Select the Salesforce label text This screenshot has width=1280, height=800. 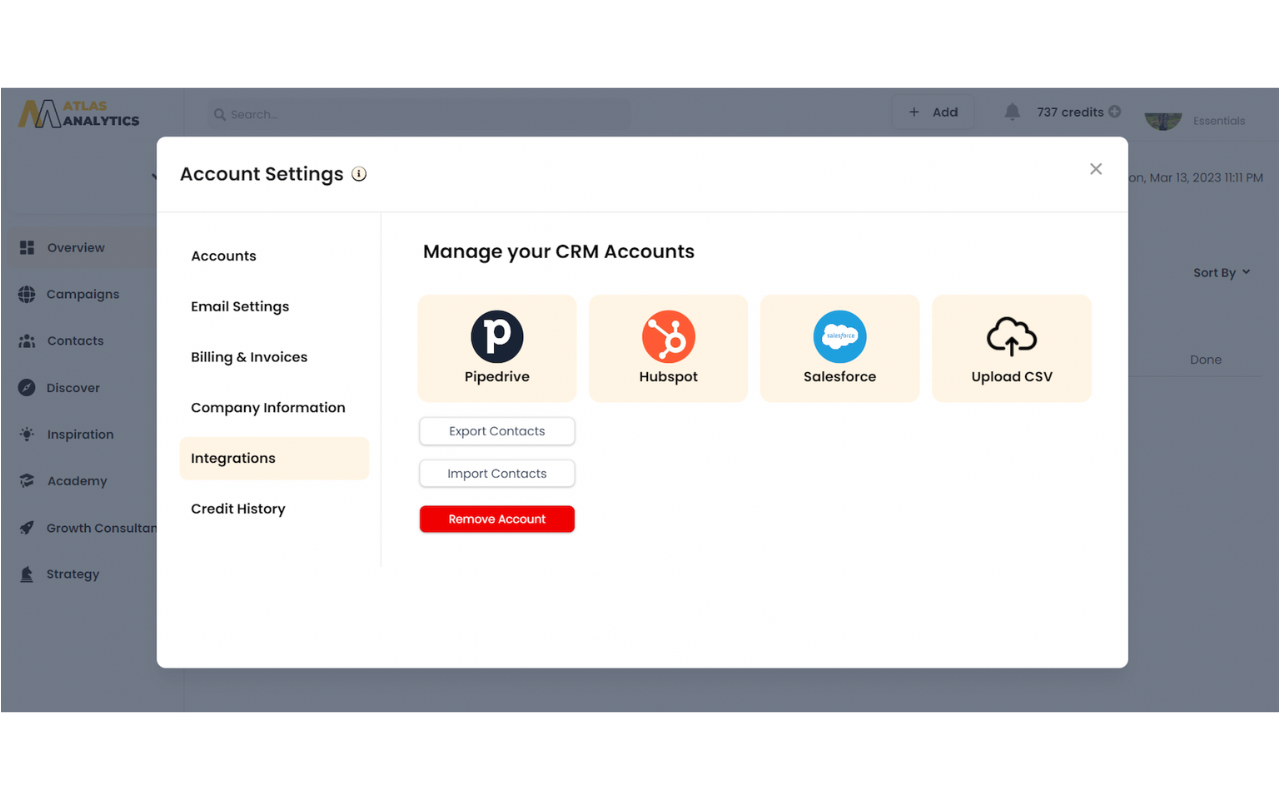click(x=840, y=377)
